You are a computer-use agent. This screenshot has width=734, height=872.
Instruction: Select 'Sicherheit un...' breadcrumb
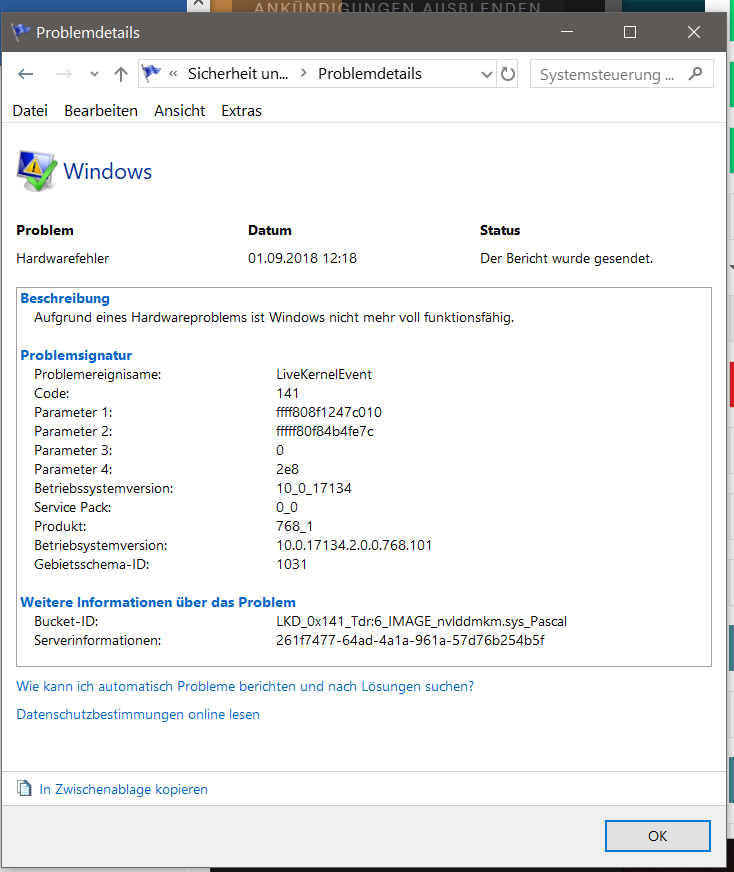(238, 74)
